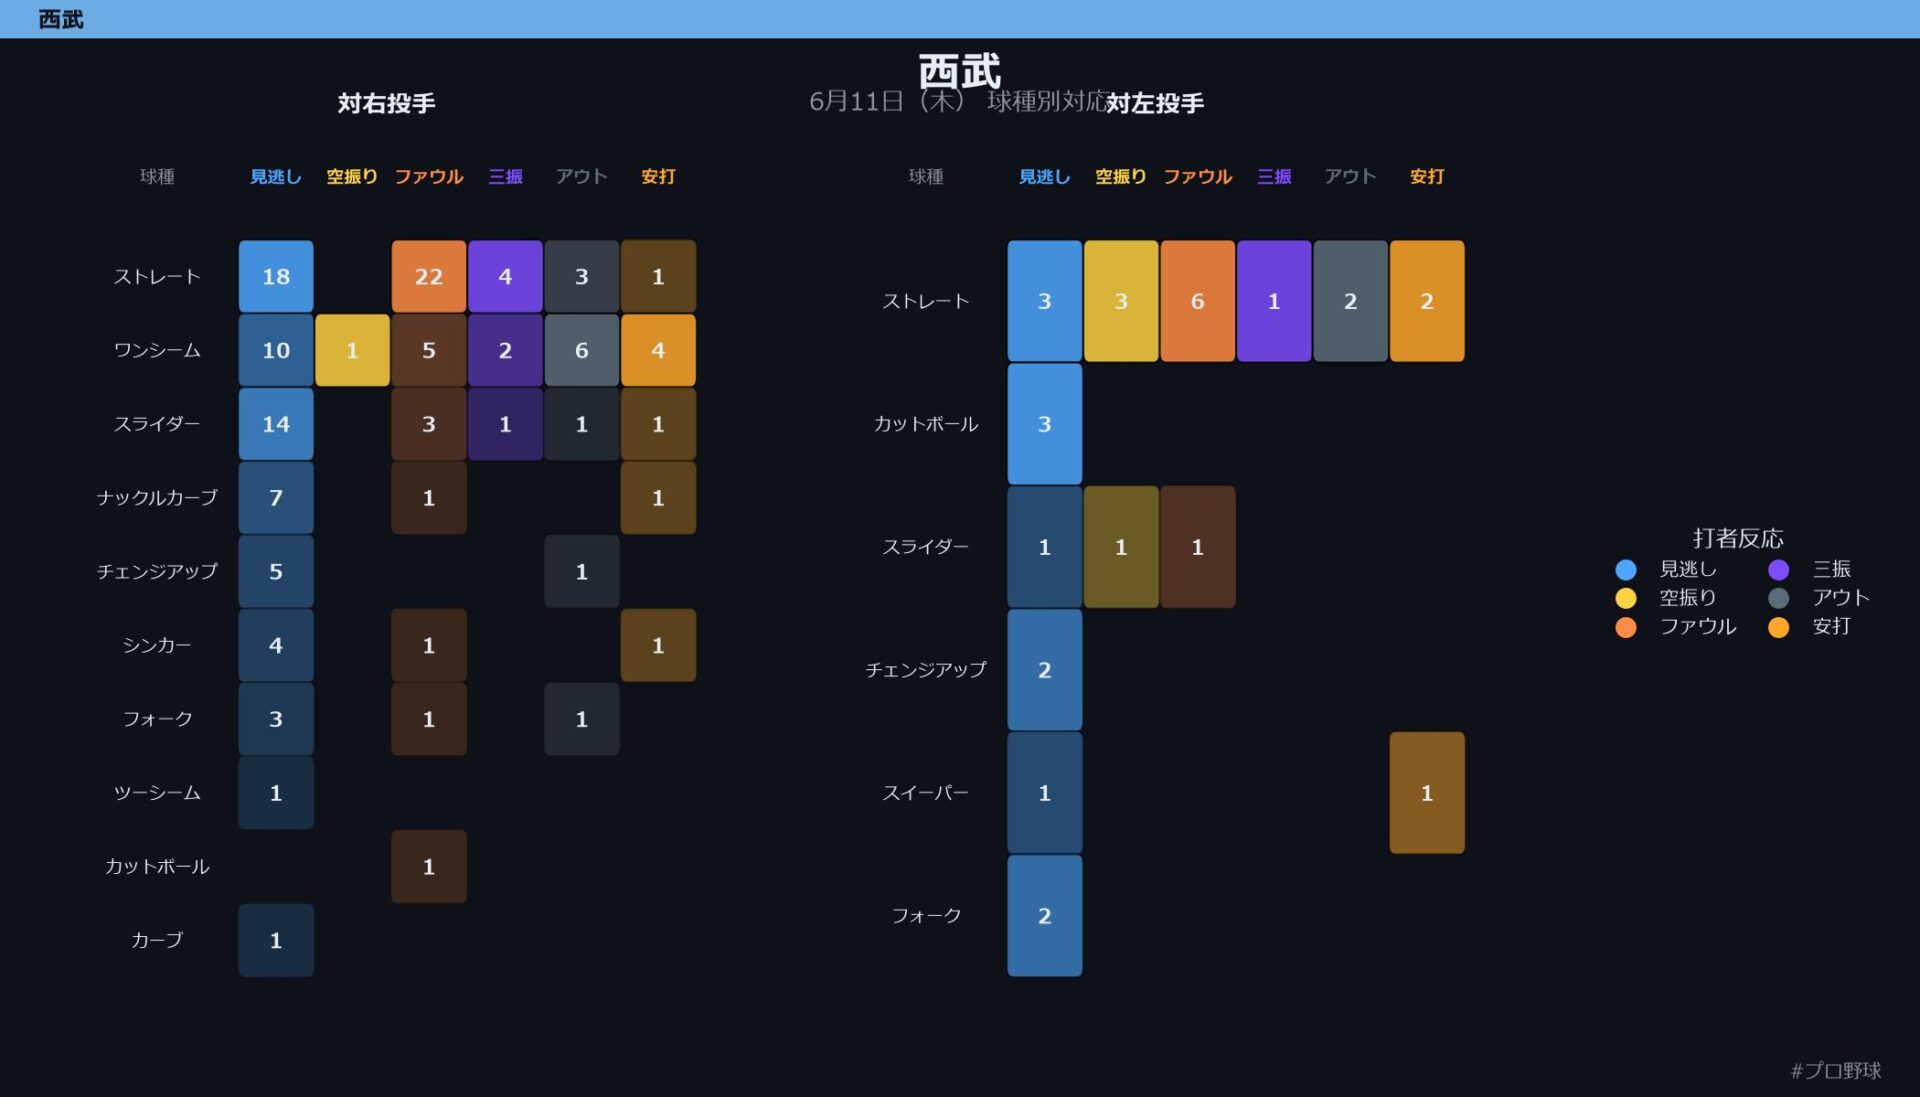The height and width of the screenshot is (1097, 1920).
Task: Click the 6 foul cell in left-pitcher ストレート row
Action: [1198, 301]
